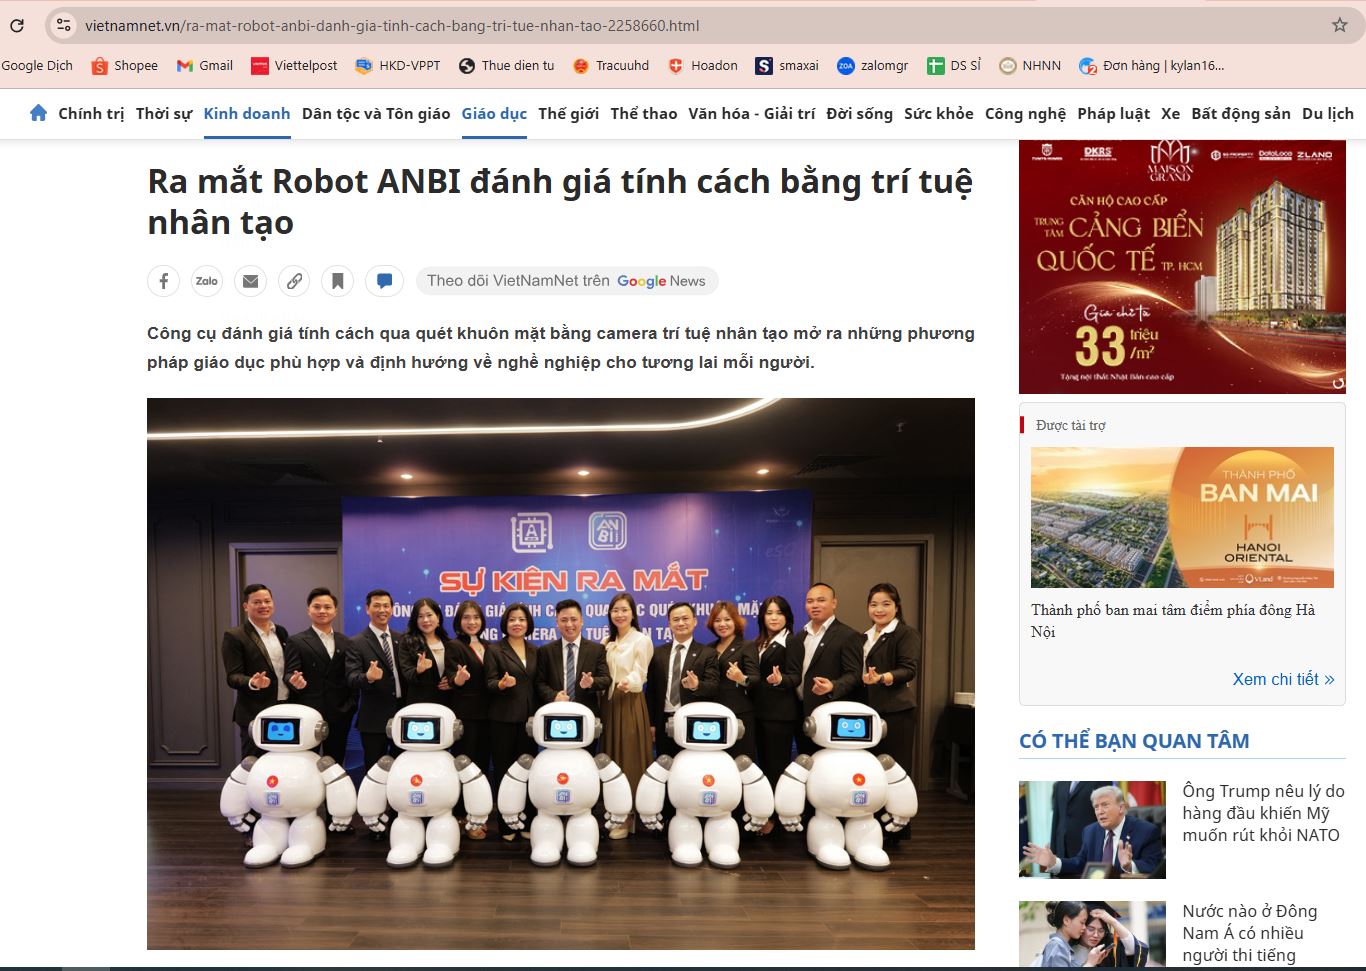This screenshot has height=971, width=1366.
Task: Share the article on Facebook
Action: (163, 281)
